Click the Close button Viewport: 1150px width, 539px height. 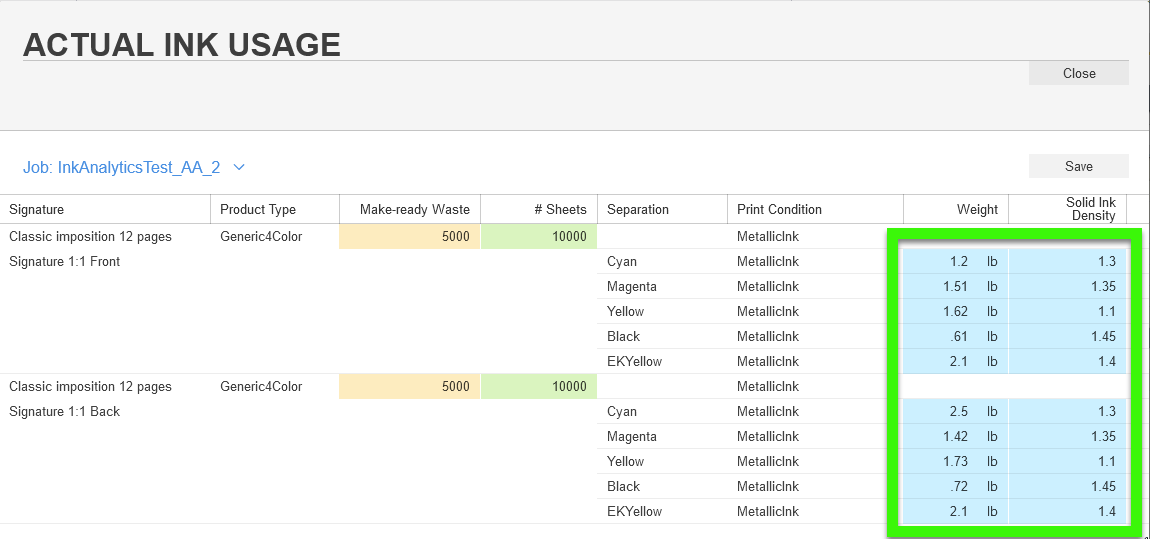click(x=1078, y=73)
